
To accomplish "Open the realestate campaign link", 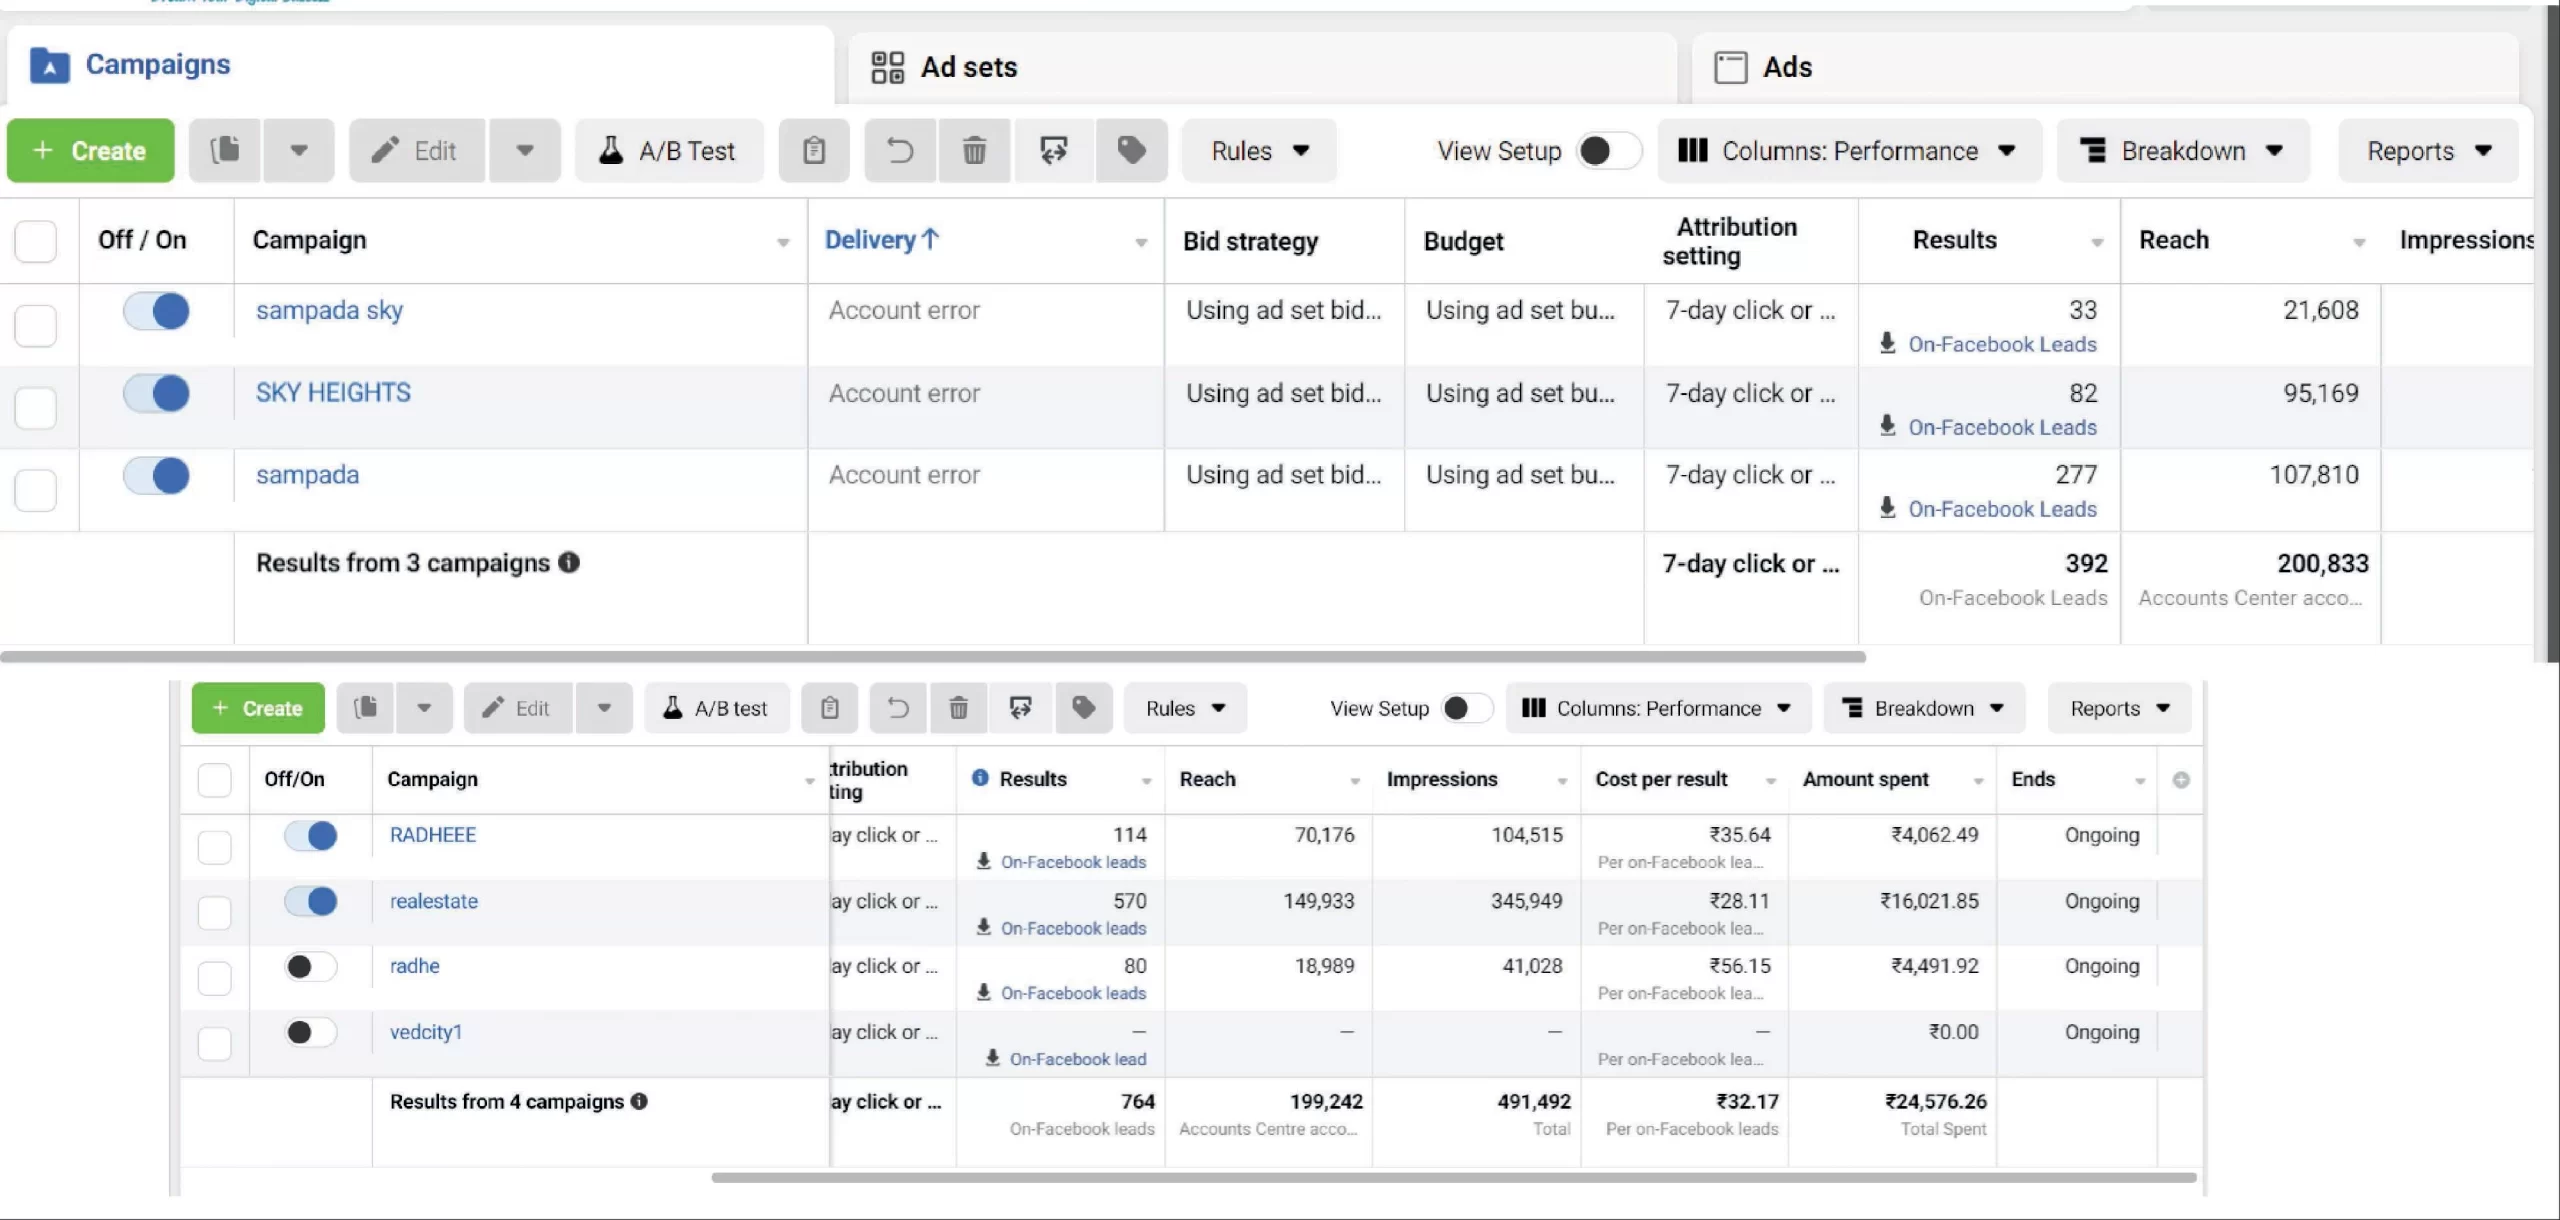I will 434,901.
